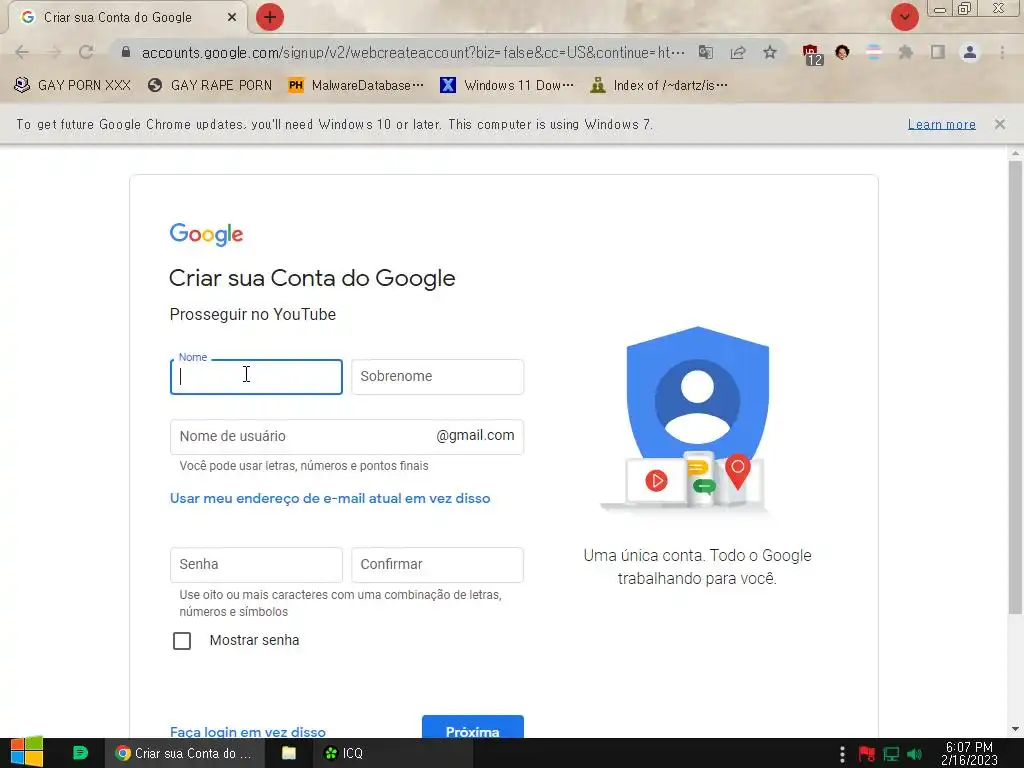Open the red flag Action Center icon
Viewport: 1024px width, 768px height.
coord(867,754)
